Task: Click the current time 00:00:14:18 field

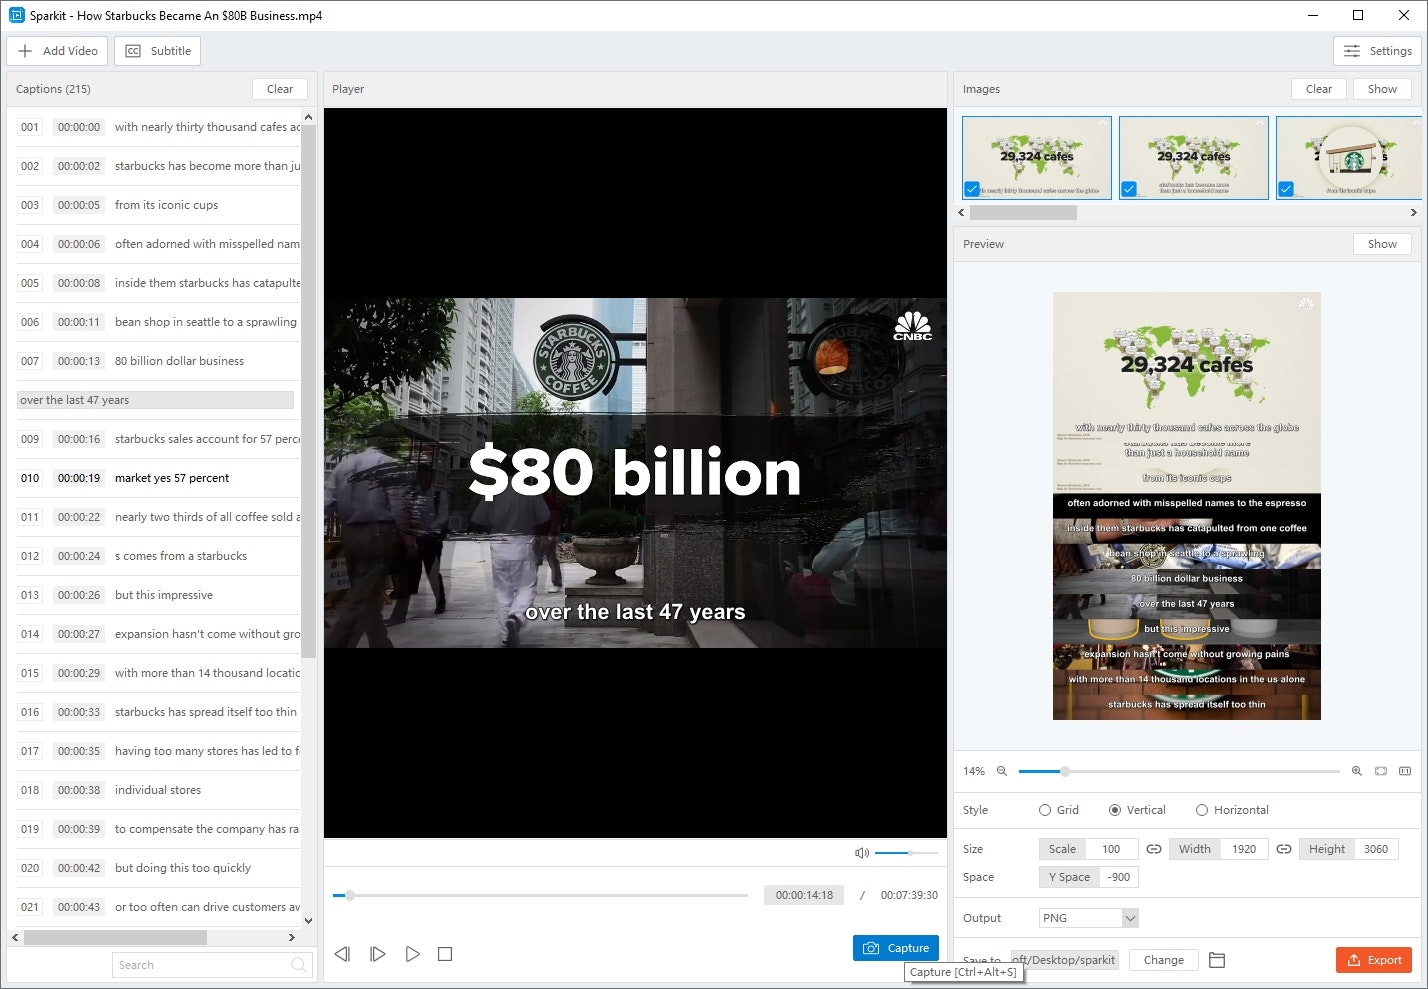Action: [804, 895]
